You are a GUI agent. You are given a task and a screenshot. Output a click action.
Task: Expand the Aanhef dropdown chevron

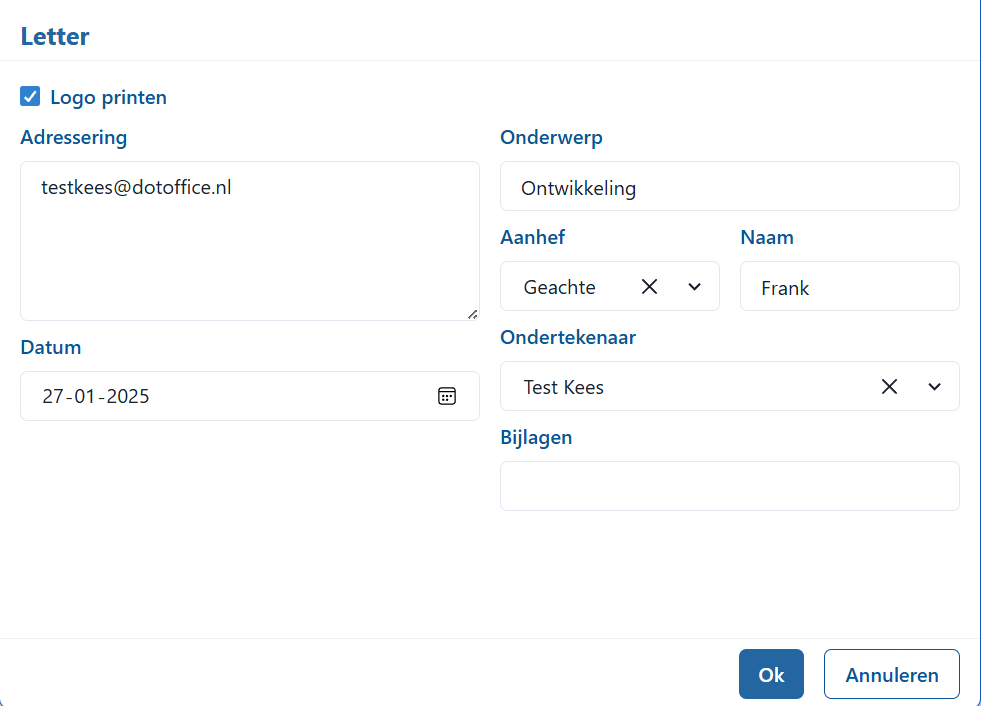coord(695,287)
